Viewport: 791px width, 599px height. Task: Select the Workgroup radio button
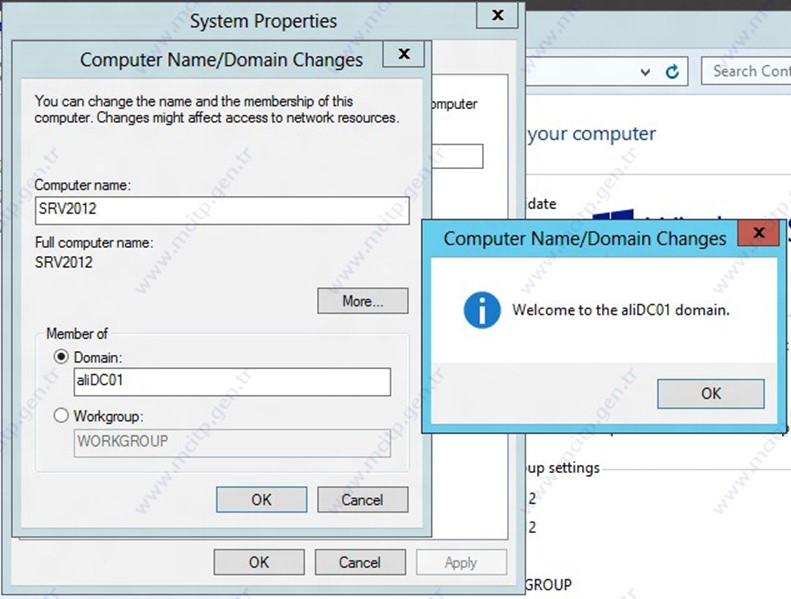click(x=61, y=415)
